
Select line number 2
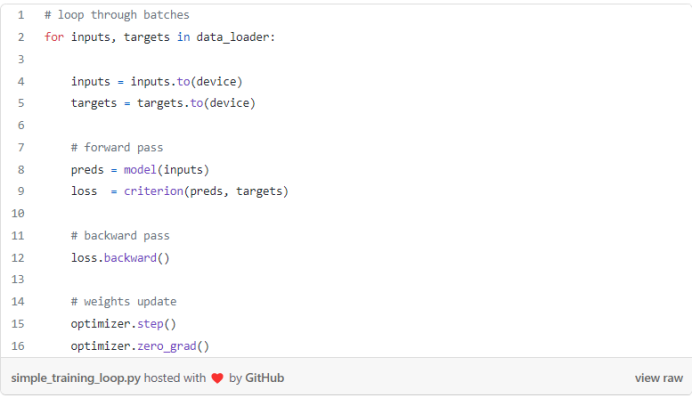point(21,37)
